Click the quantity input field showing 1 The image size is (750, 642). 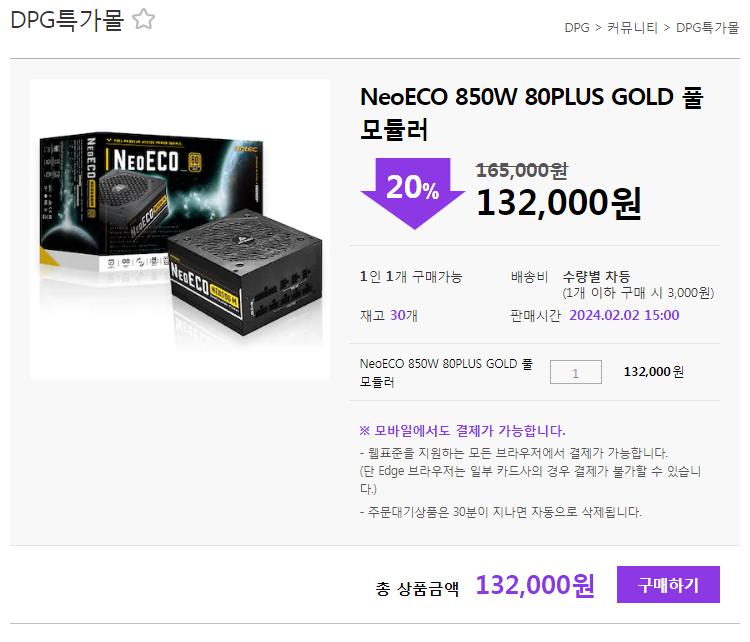[575, 372]
